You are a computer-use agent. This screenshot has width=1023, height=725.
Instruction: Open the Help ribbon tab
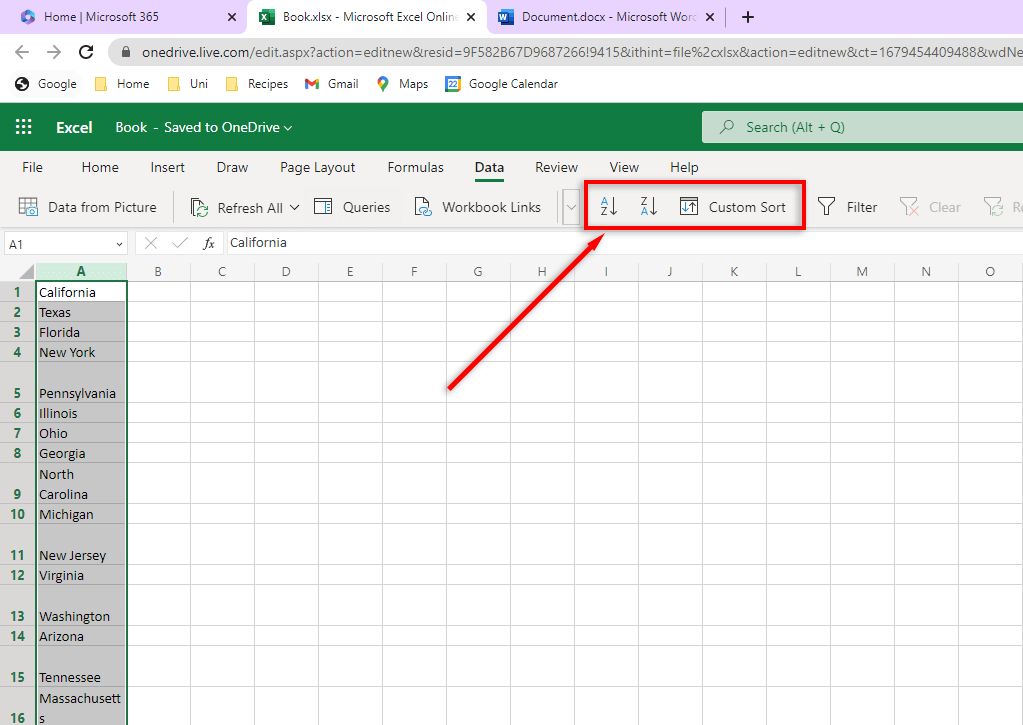tap(684, 167)
